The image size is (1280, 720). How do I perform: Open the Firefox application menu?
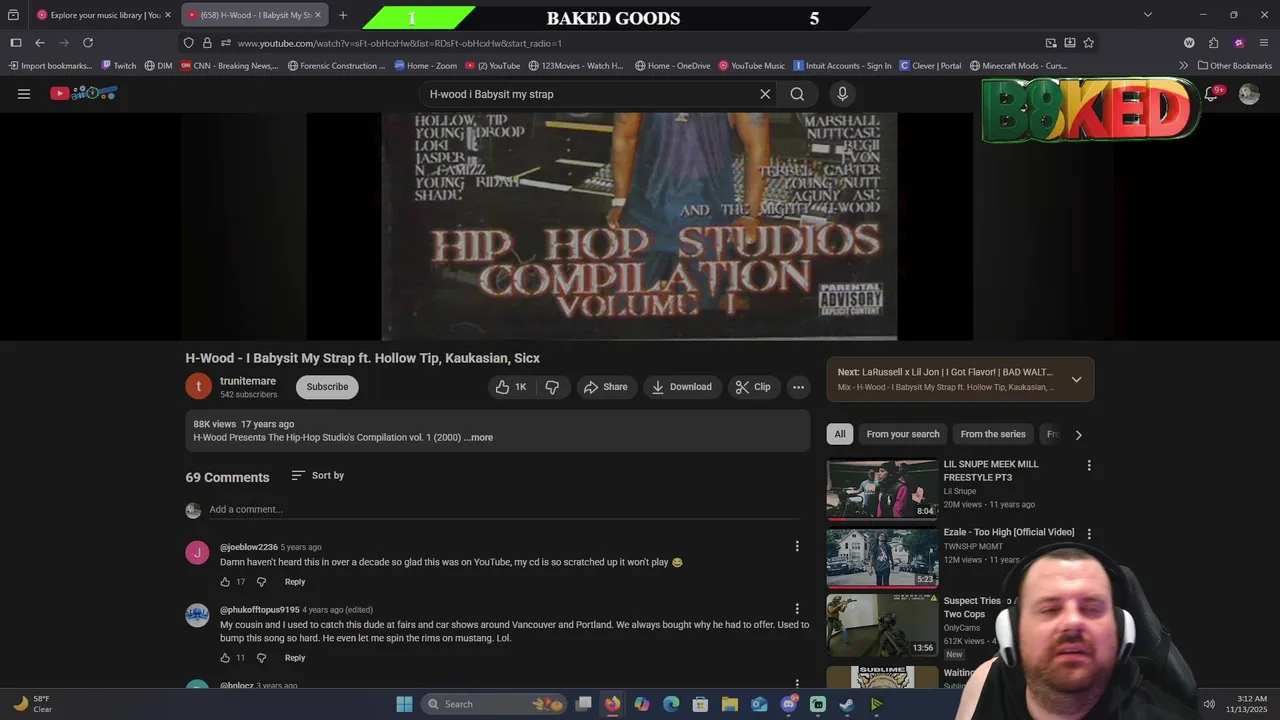1264,43
